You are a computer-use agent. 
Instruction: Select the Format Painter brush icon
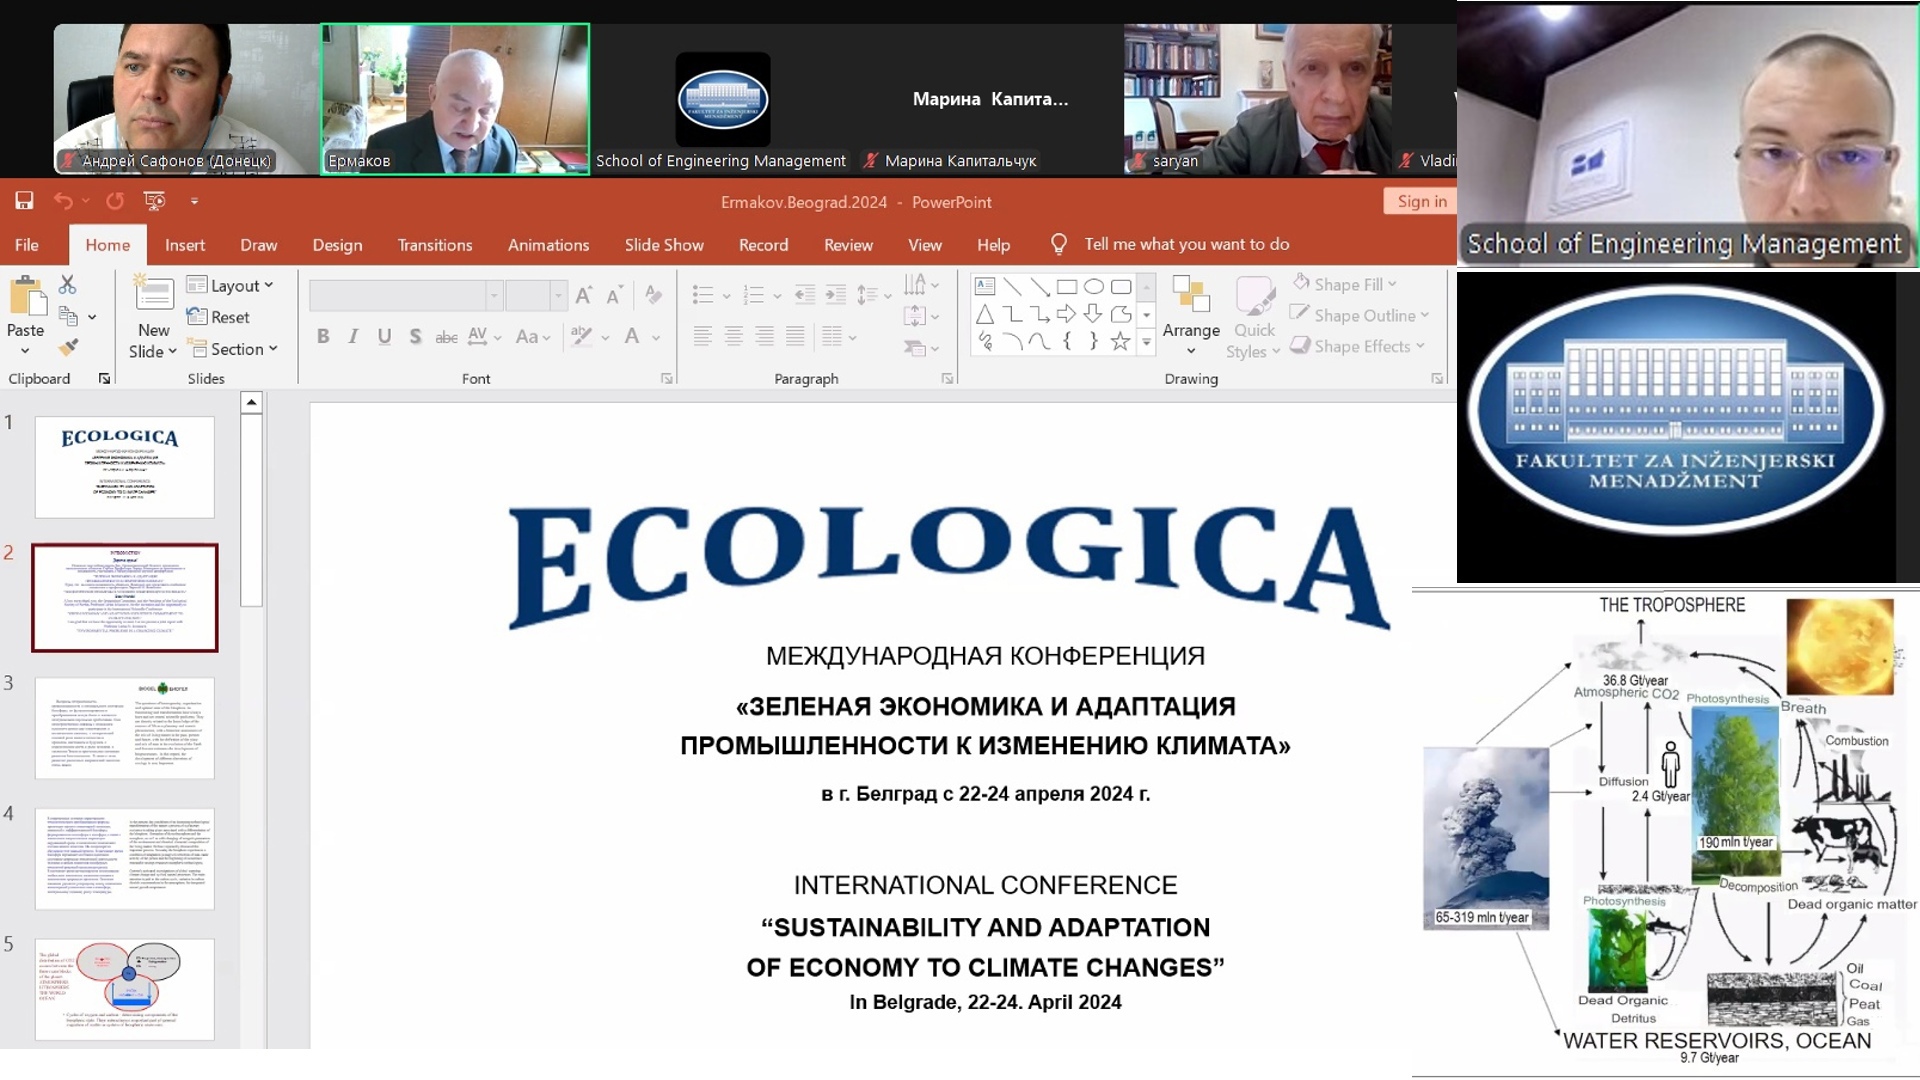point(68,348)
